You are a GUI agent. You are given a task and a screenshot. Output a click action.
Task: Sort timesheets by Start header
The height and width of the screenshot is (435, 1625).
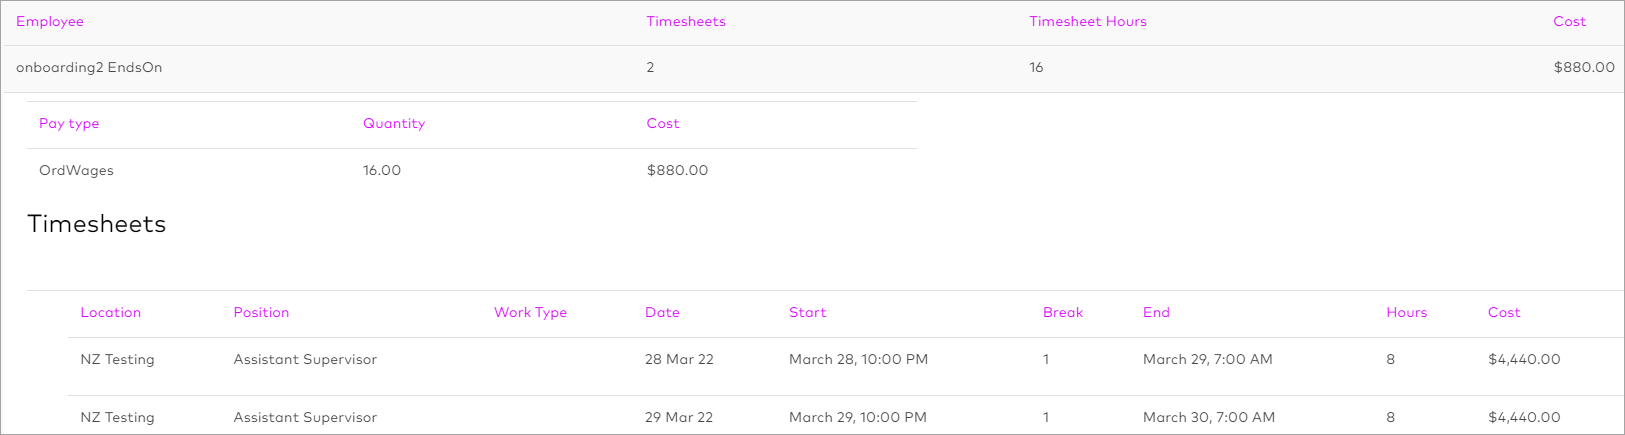tap(807, 313)
